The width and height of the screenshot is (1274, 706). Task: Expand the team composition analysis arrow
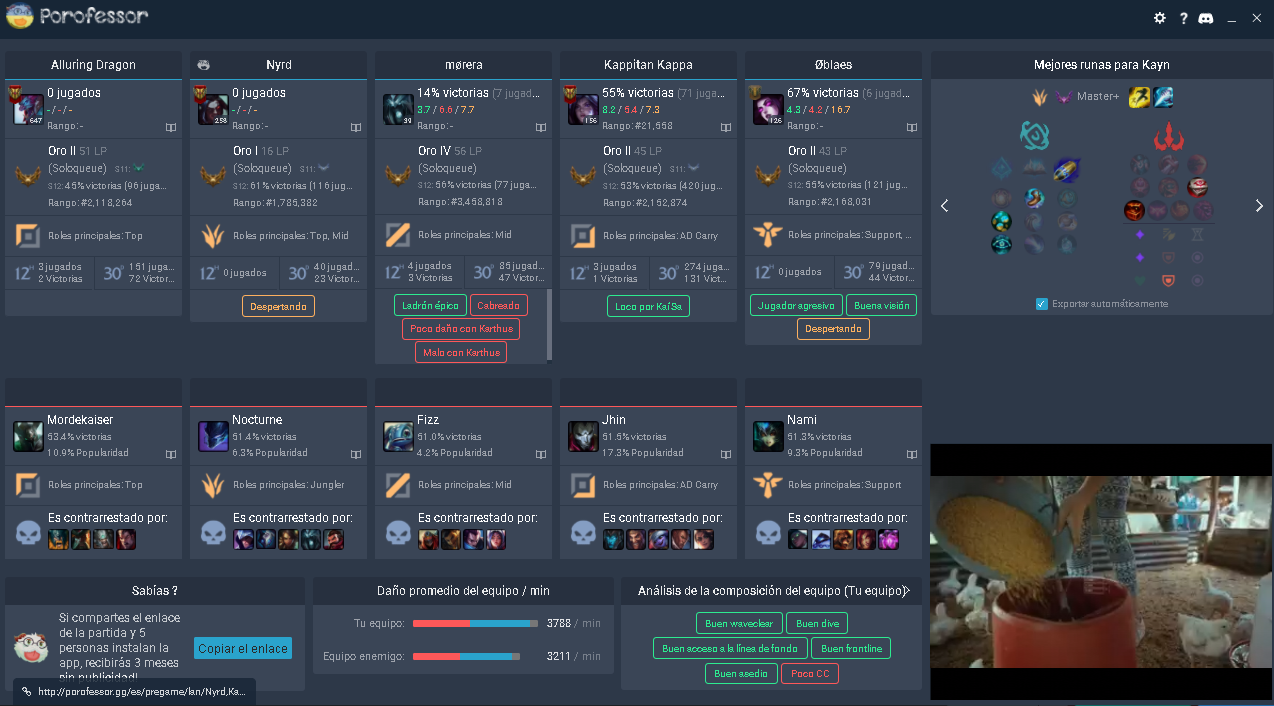click(x=908, y=591)
